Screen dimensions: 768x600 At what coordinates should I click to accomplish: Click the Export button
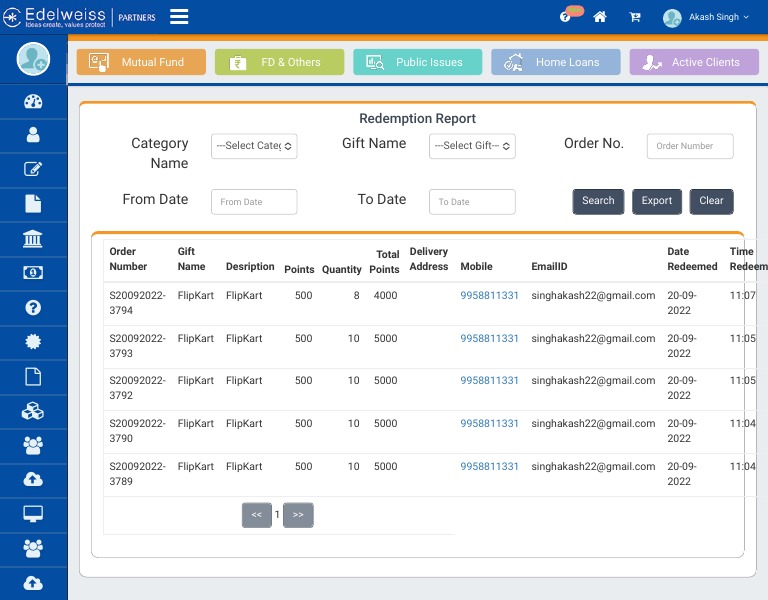coord(656,201)
